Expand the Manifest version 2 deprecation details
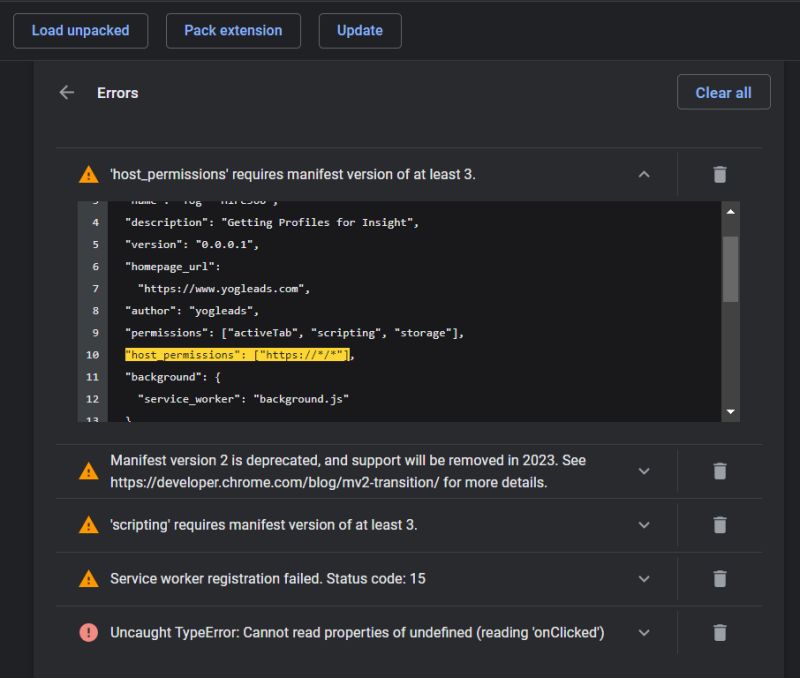 pyautogui.click(x=644, y=470)
